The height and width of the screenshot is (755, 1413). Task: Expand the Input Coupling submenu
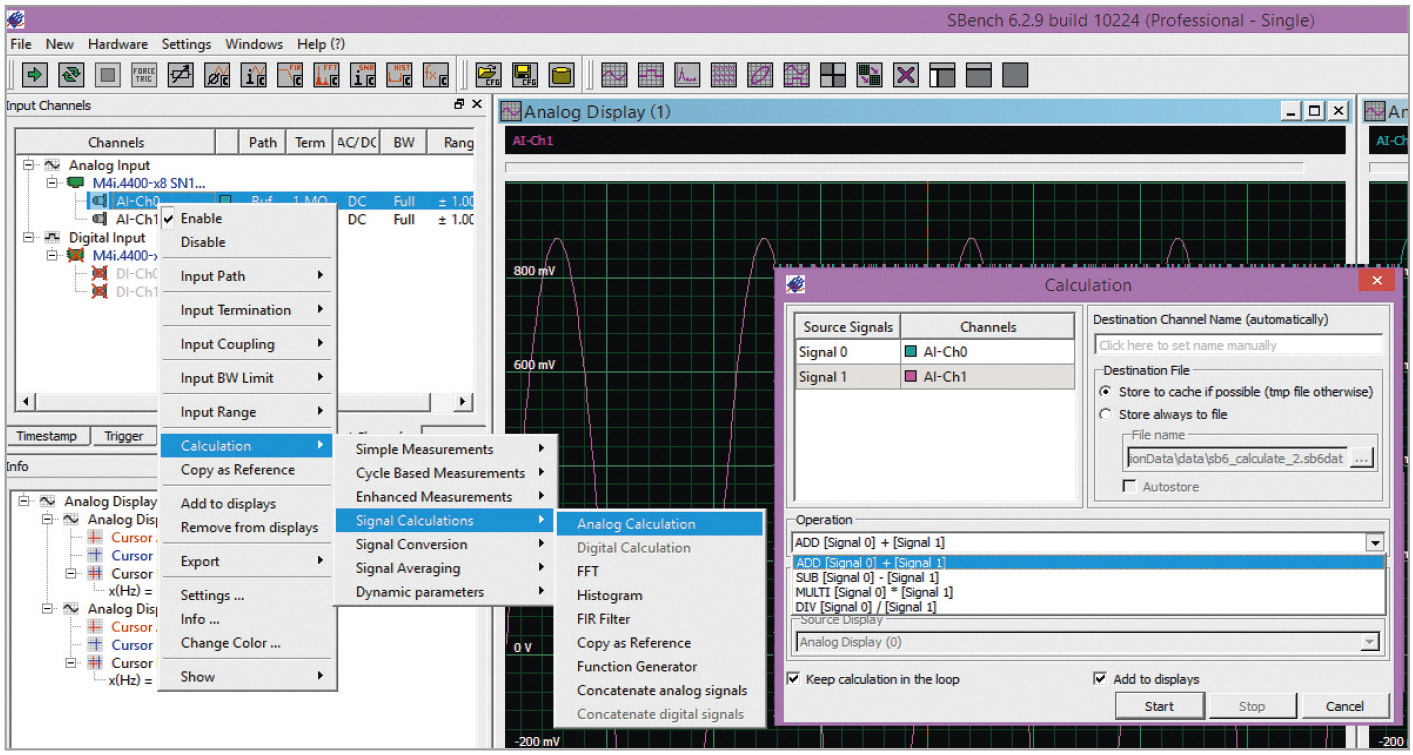point(249,344)
